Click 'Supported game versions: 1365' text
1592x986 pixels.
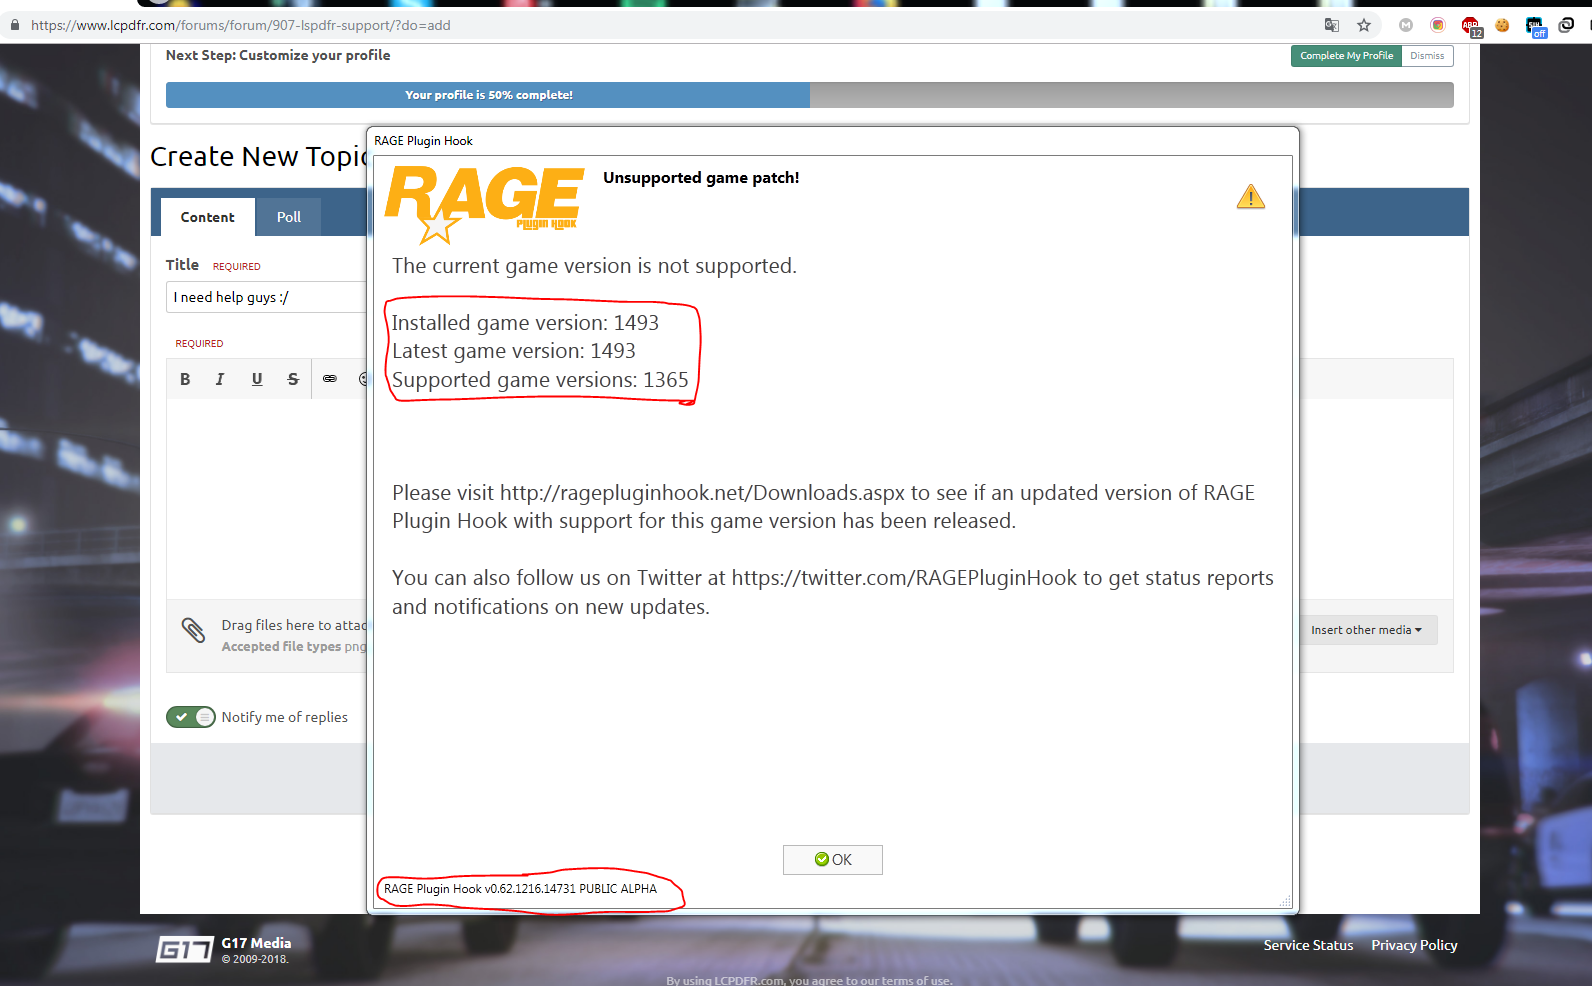[x=540, y=380]
